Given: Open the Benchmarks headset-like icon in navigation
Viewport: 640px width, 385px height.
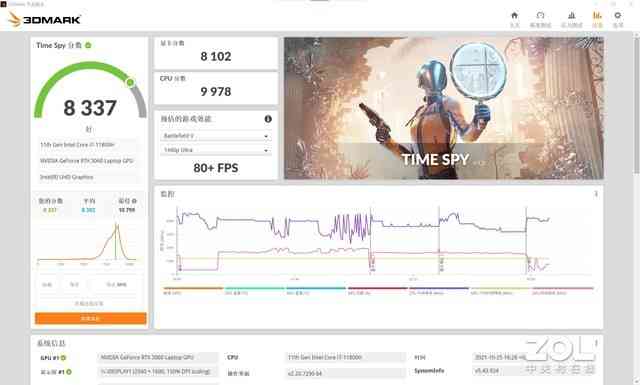Looking at the screenshot, I should (540, 19).
